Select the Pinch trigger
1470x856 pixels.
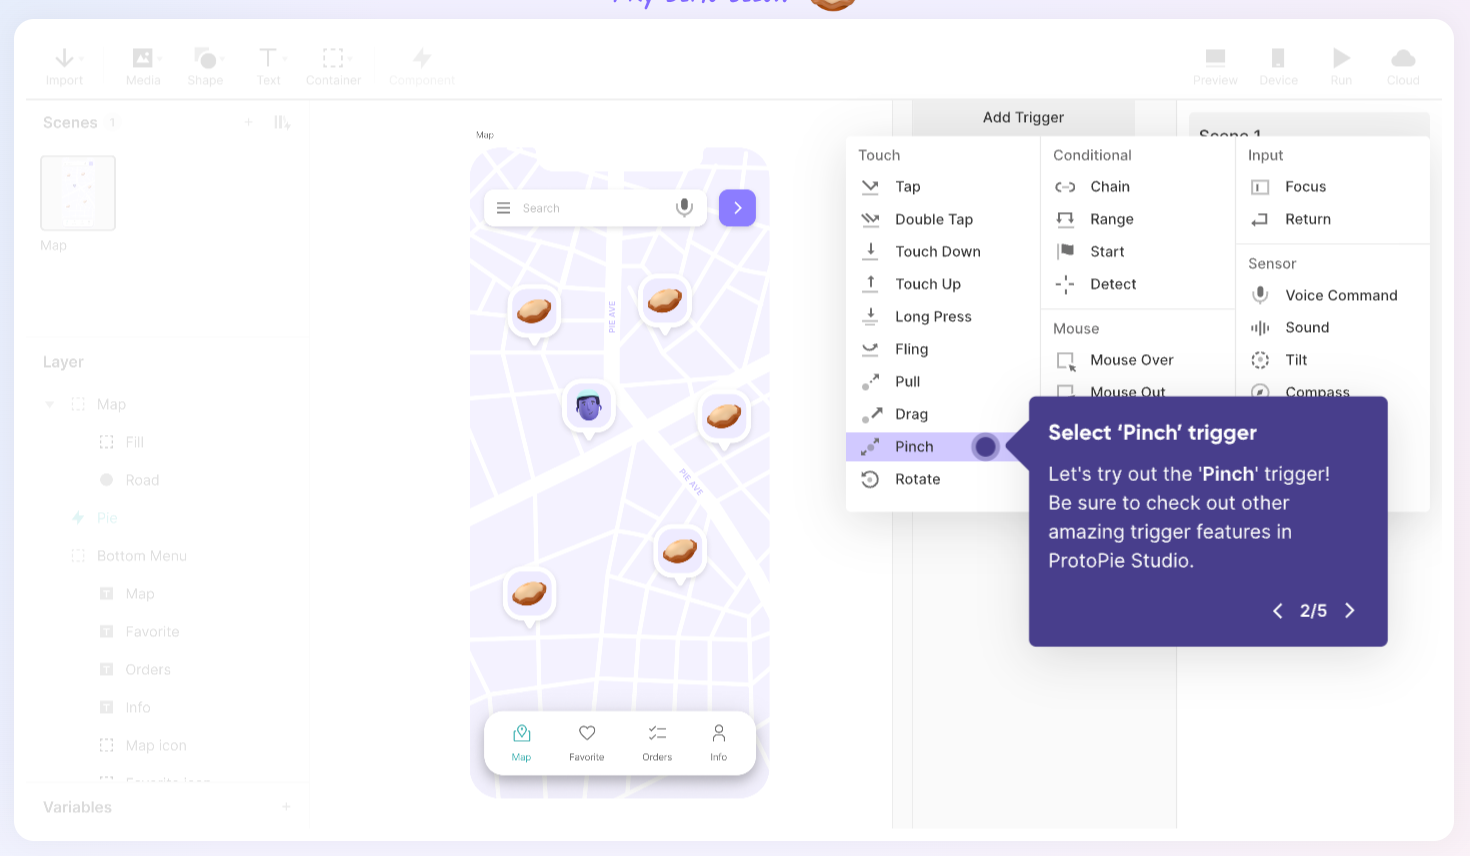tap(912, 446)
